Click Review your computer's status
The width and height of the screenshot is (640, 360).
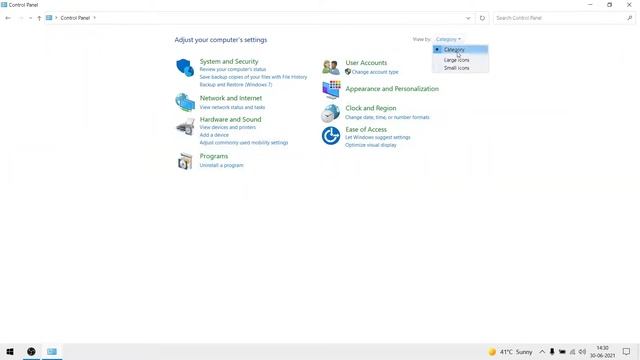click(x=233, y=69)
